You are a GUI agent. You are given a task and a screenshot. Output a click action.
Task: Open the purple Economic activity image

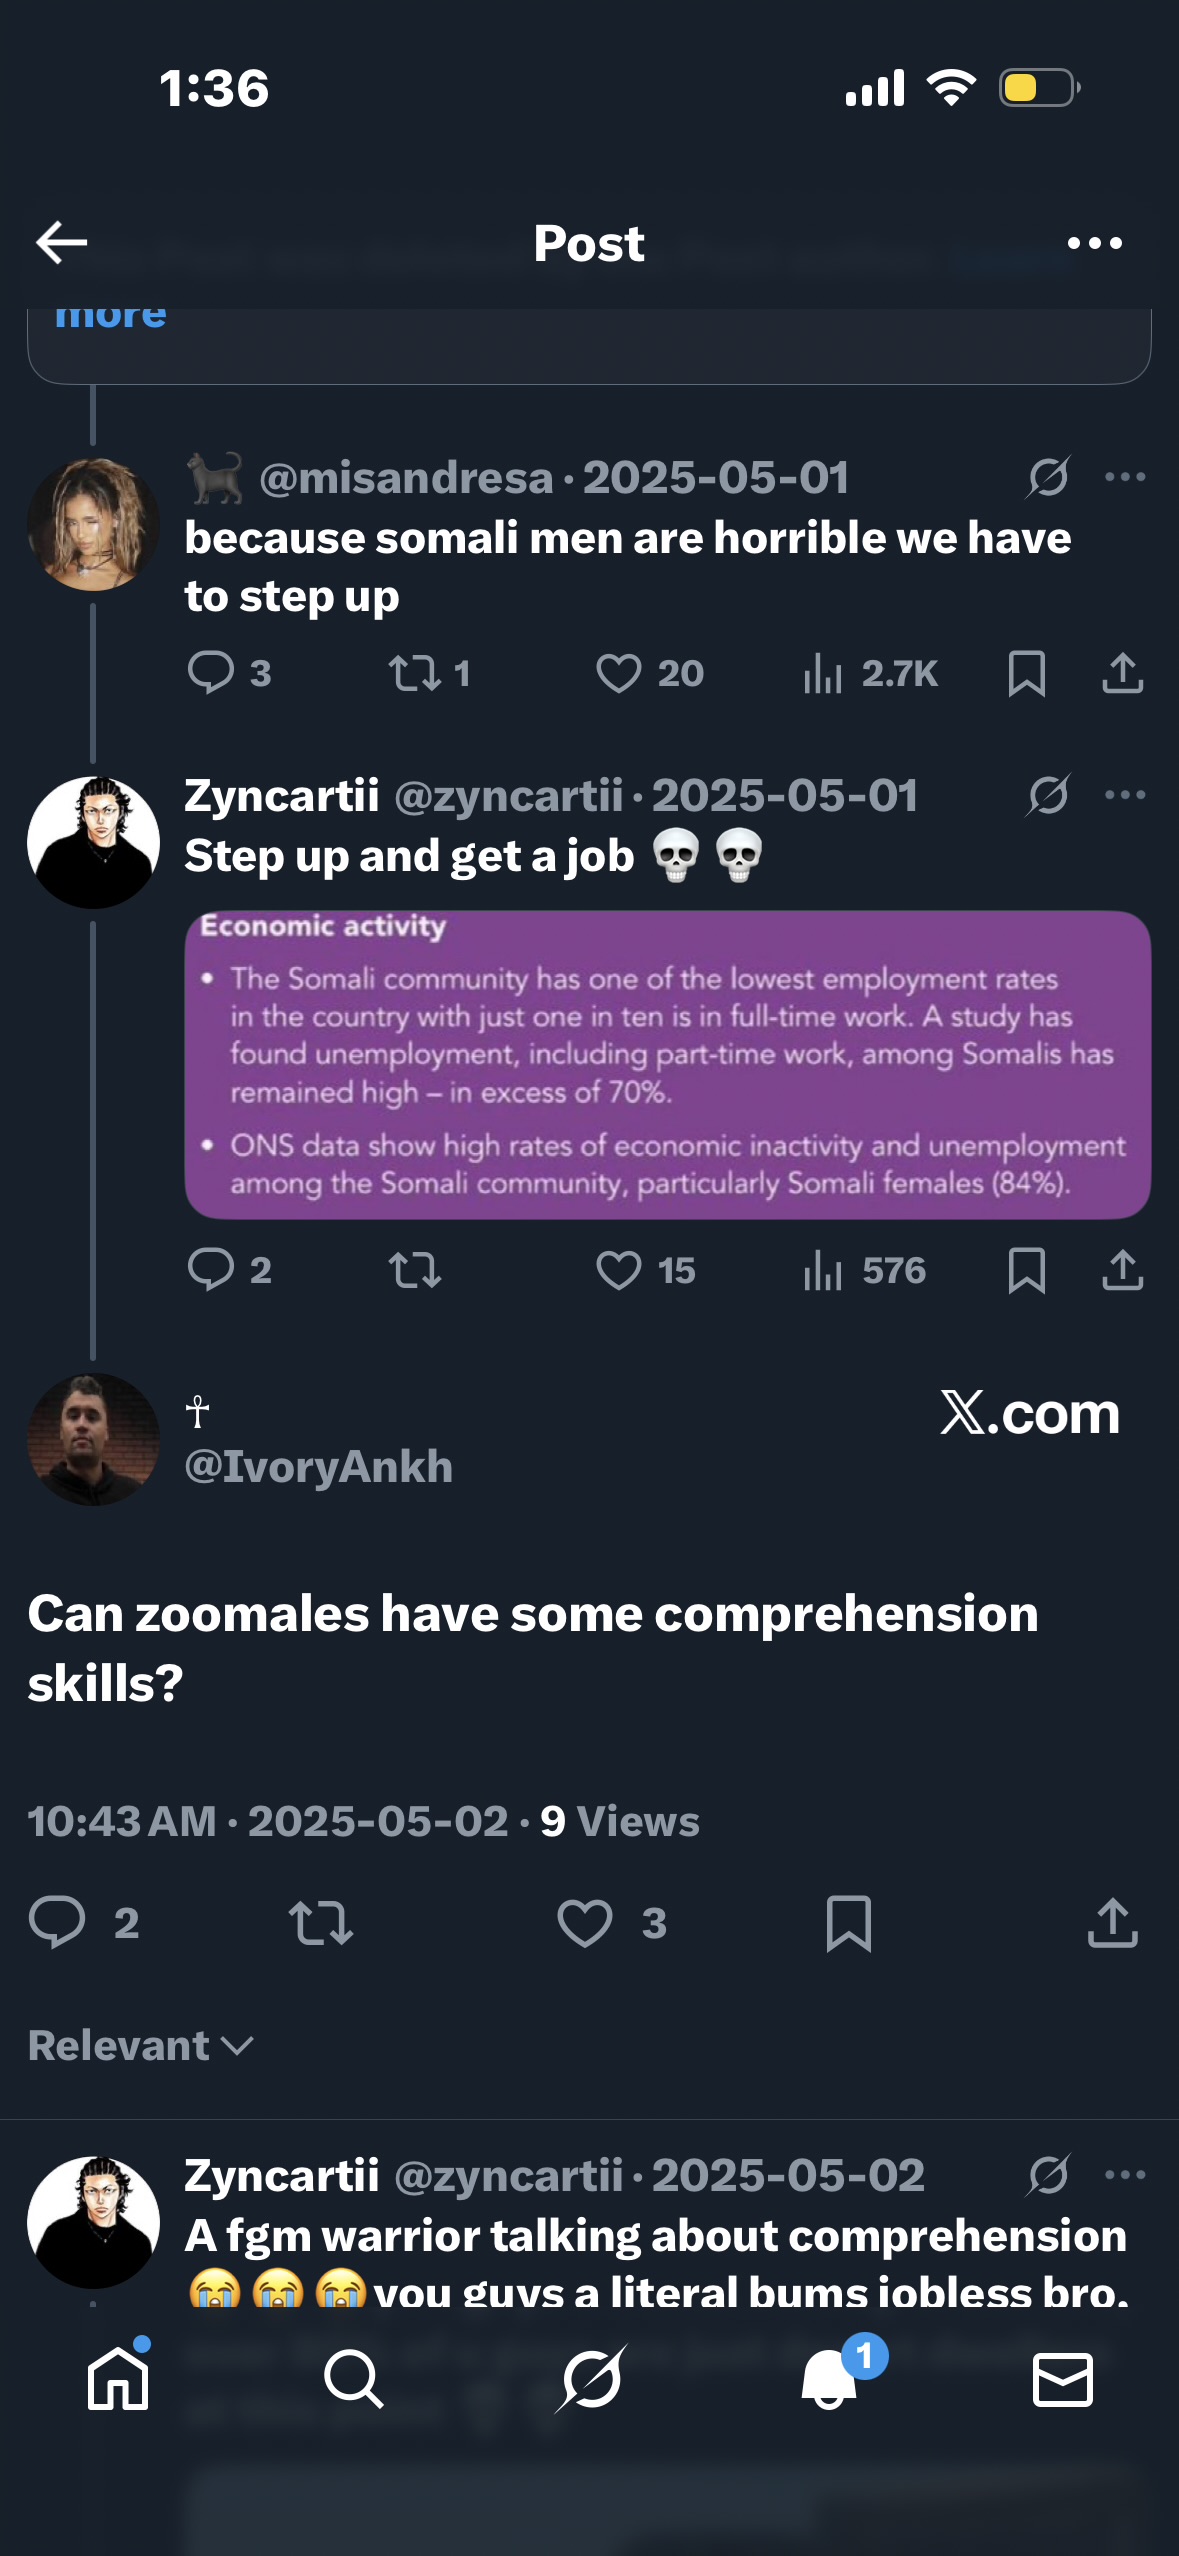(667, 1064)
